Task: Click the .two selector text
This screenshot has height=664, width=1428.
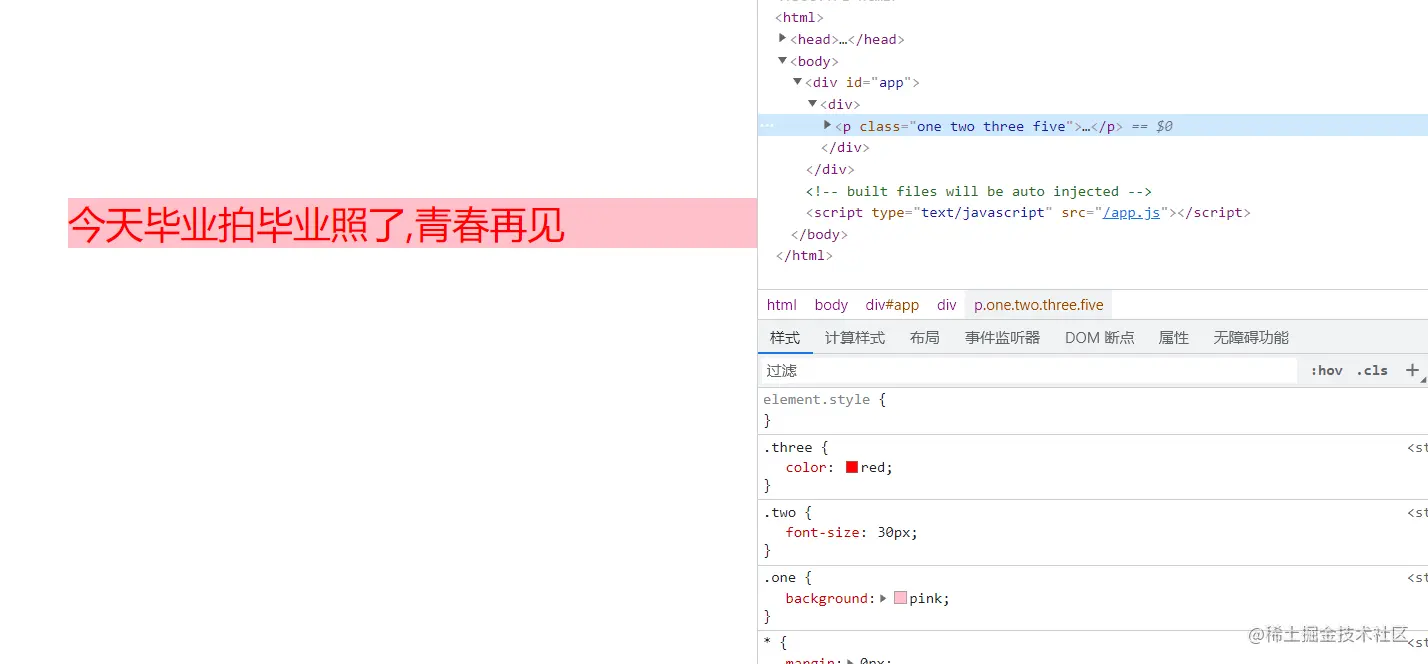Action: point(780,512)
